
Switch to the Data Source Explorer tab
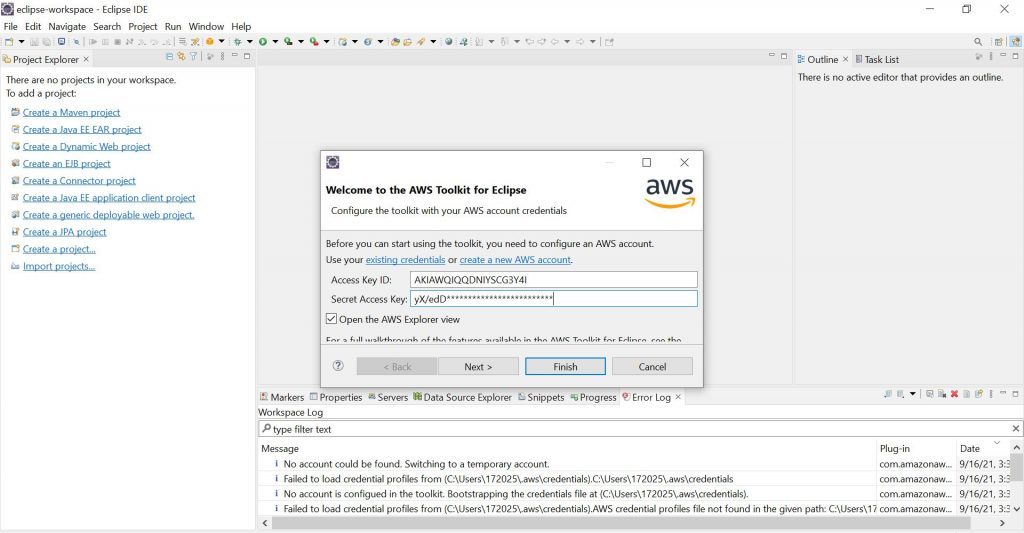(x=462, y=396)
